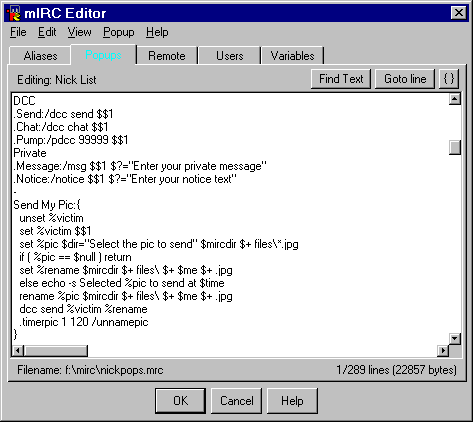Switch to the Remote tab
The width and height of the screenshot is (473, 422).
click(x=167, y=56)
